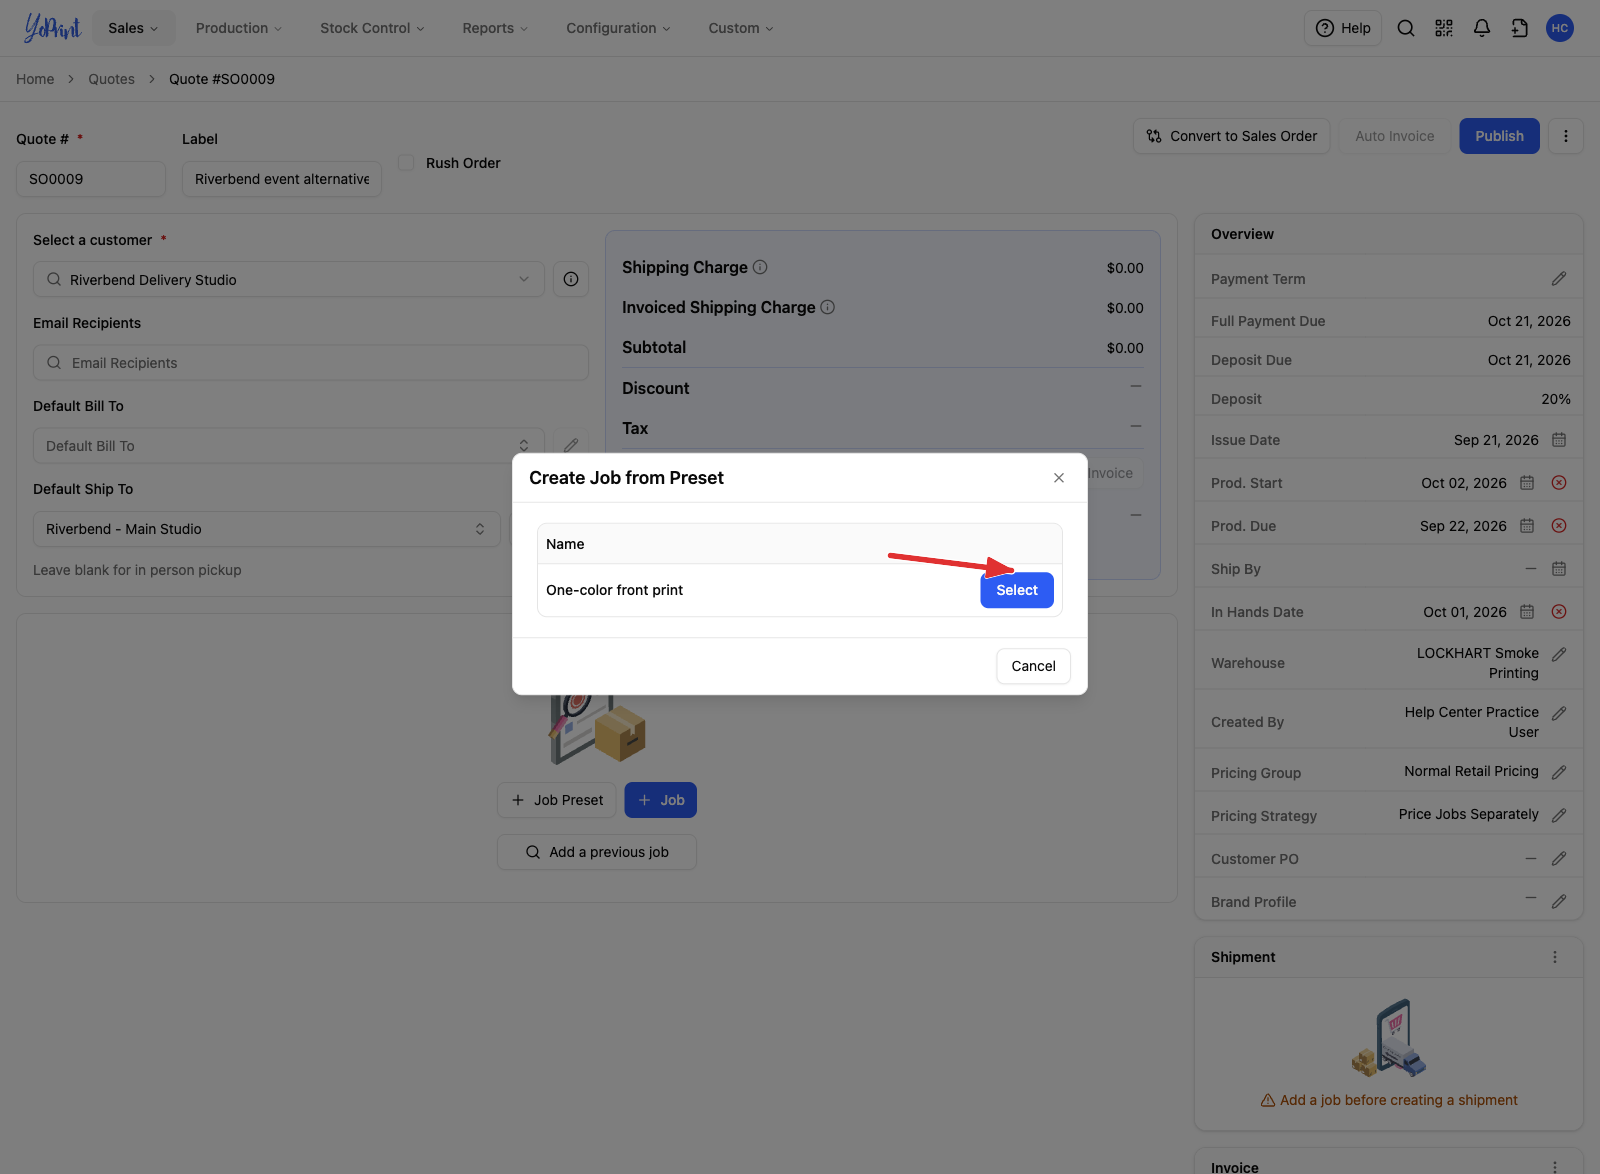Image resolution: width=1600 pixels, height=1174 pixels.
Task: Focus the Email Recipients field
Action: click(311, 363)
